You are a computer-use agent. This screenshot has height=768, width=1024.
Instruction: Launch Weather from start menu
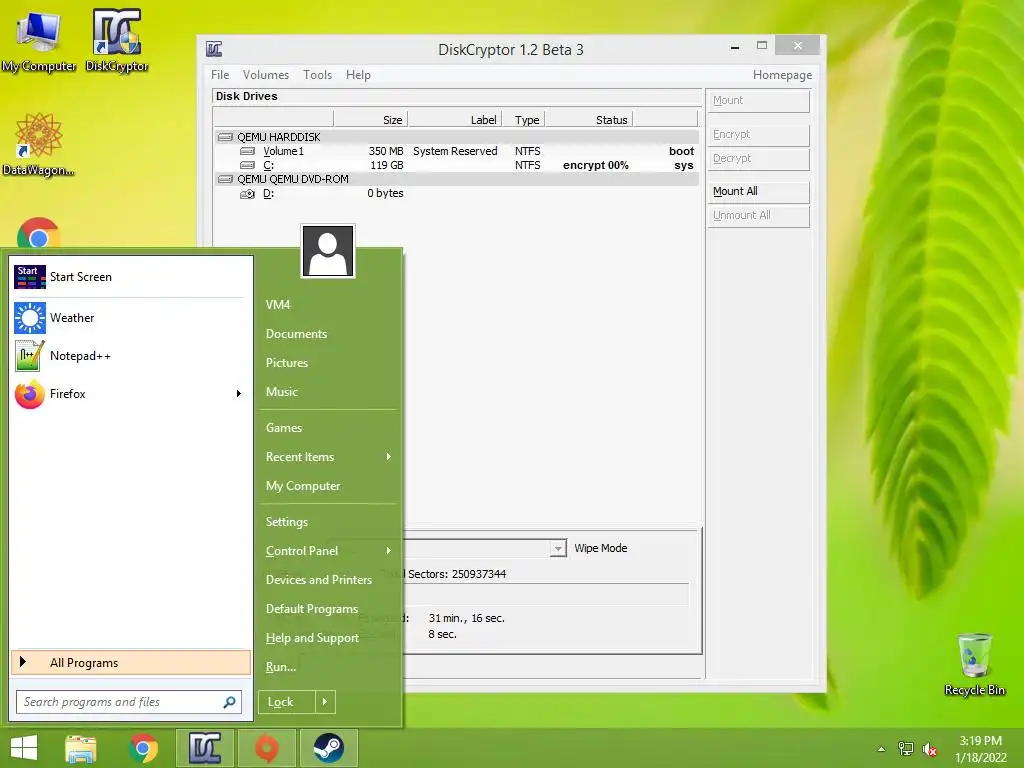click(x=131, y=317)
